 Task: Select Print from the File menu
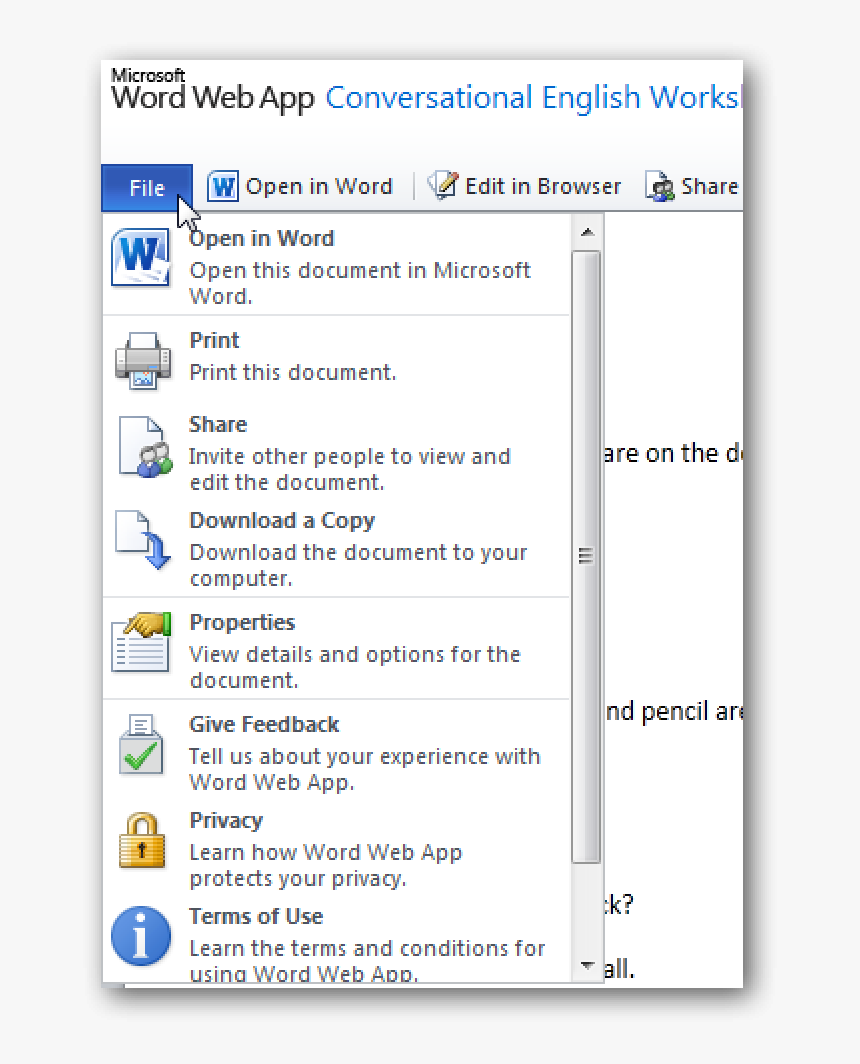click(x=214, y=341)
